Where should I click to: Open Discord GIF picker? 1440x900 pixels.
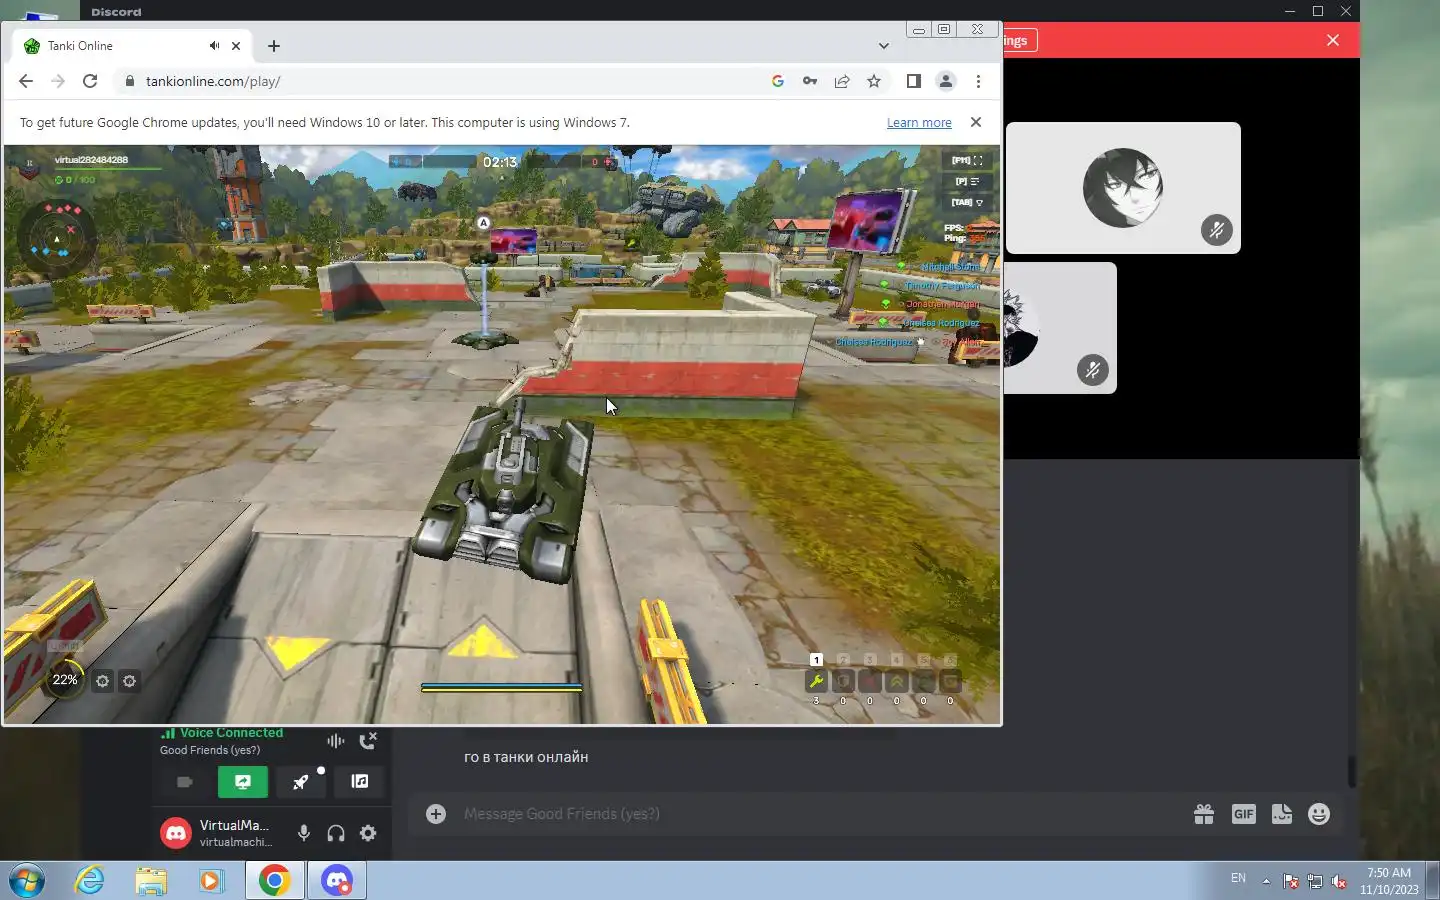1243,814
